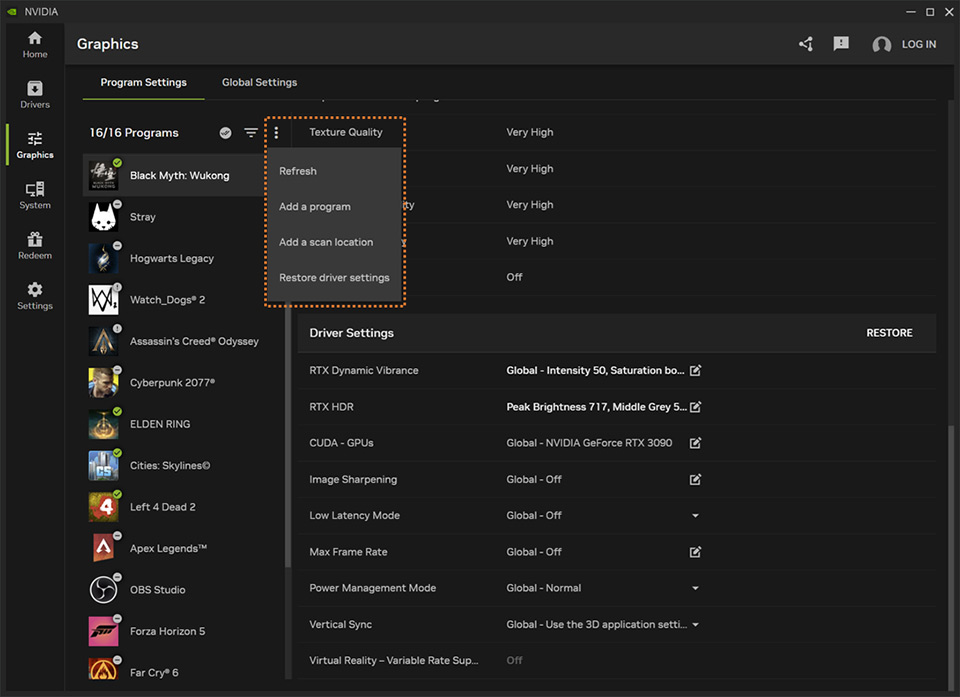Select Cyberpunk 2077 in programs list
The height and width of the screenshot is (697, 960).
coord(172,383)
